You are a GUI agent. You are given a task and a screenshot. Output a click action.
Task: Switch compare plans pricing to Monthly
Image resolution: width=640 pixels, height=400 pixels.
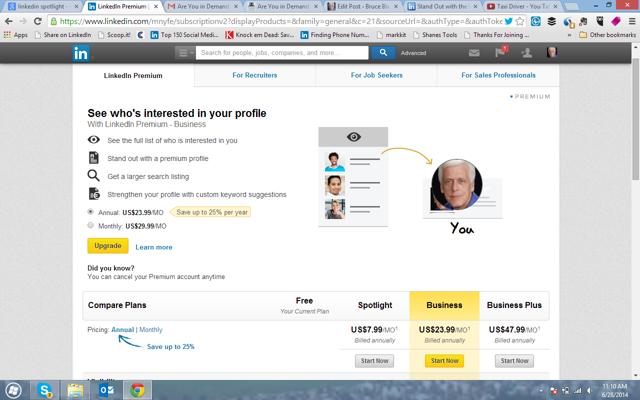[151, 329]
